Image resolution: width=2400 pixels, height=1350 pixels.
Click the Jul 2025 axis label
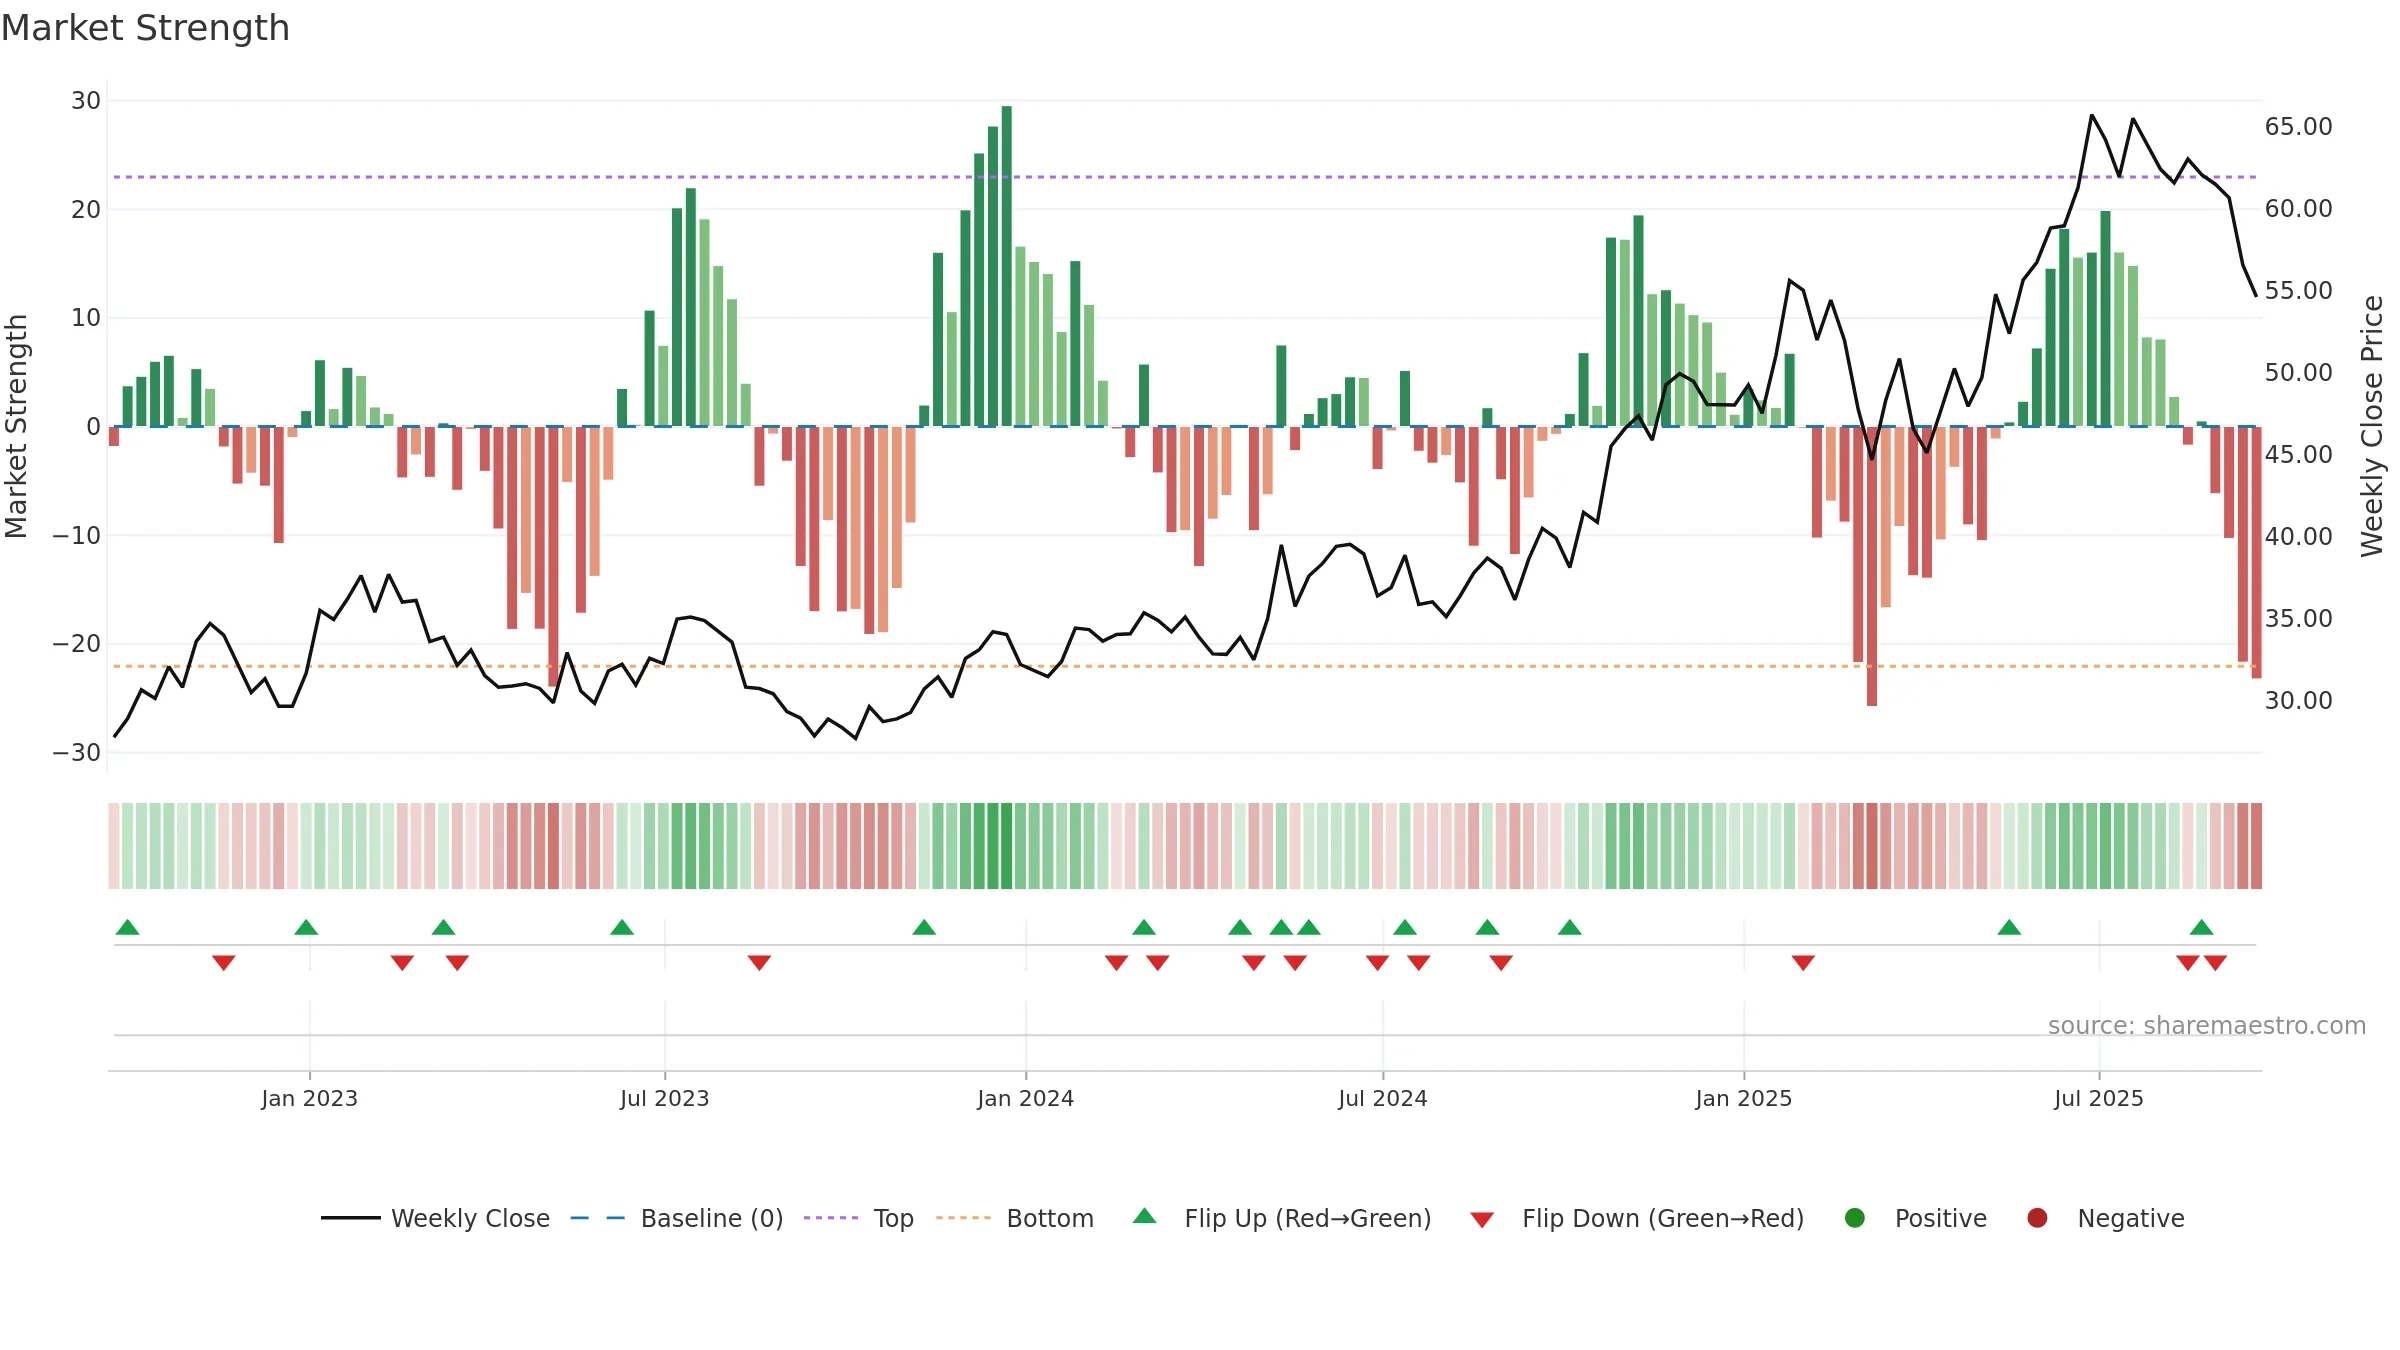click(2098, 1098)
